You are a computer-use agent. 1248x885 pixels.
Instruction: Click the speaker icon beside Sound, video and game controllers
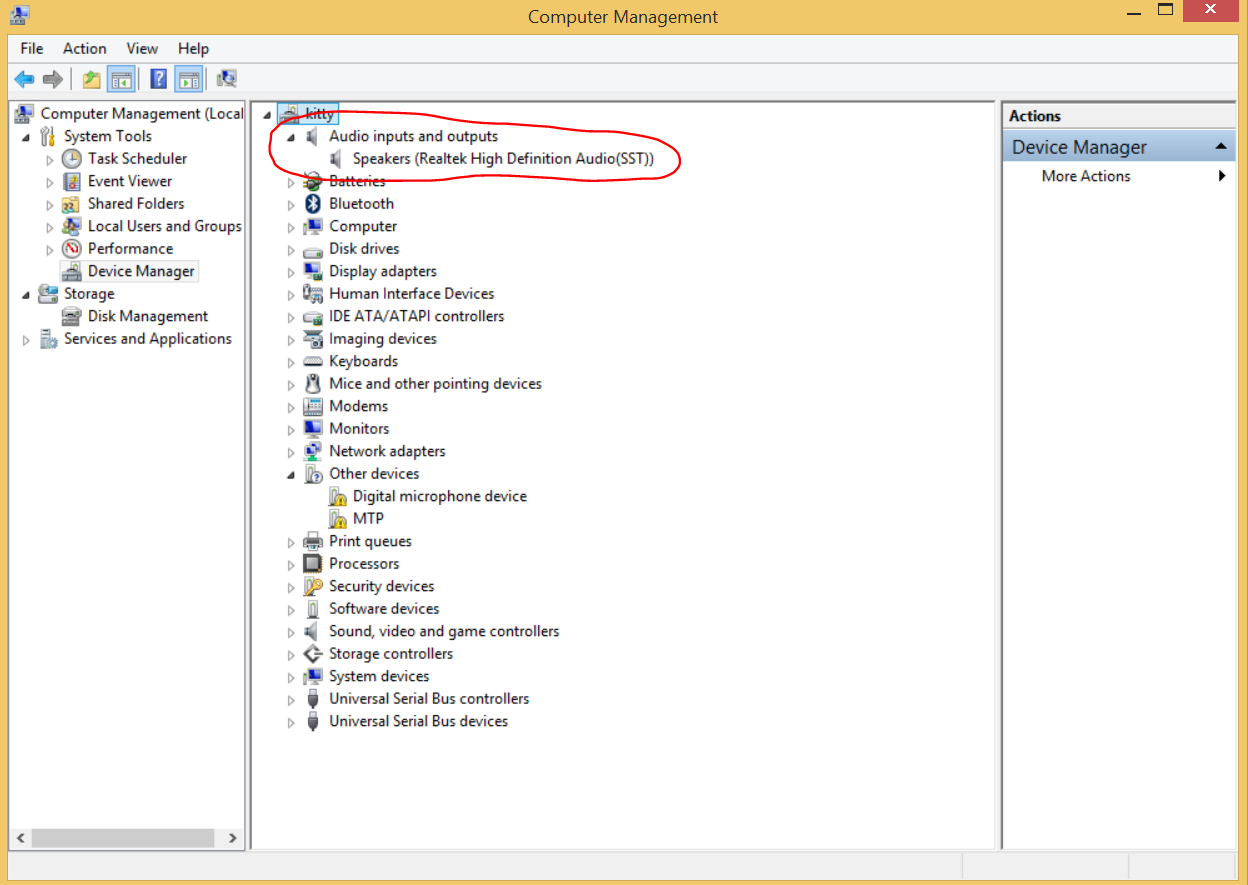[314, 631]
